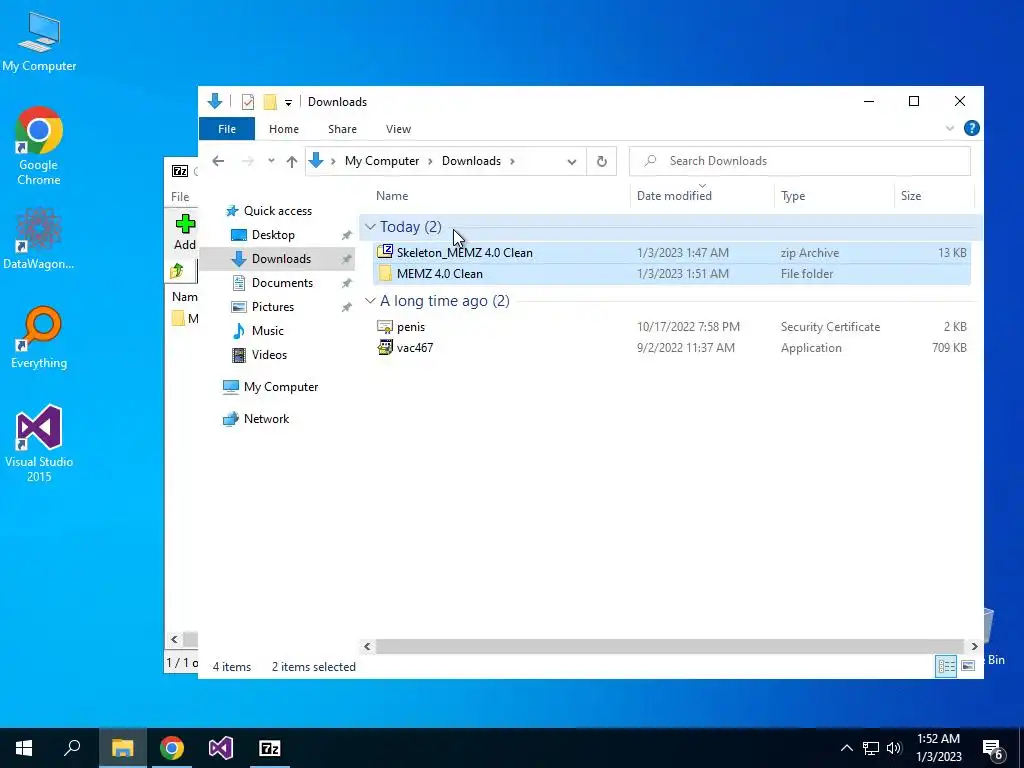Select Quick access in navigation pane
This screenshot has width=1024, height=768.
278,211
